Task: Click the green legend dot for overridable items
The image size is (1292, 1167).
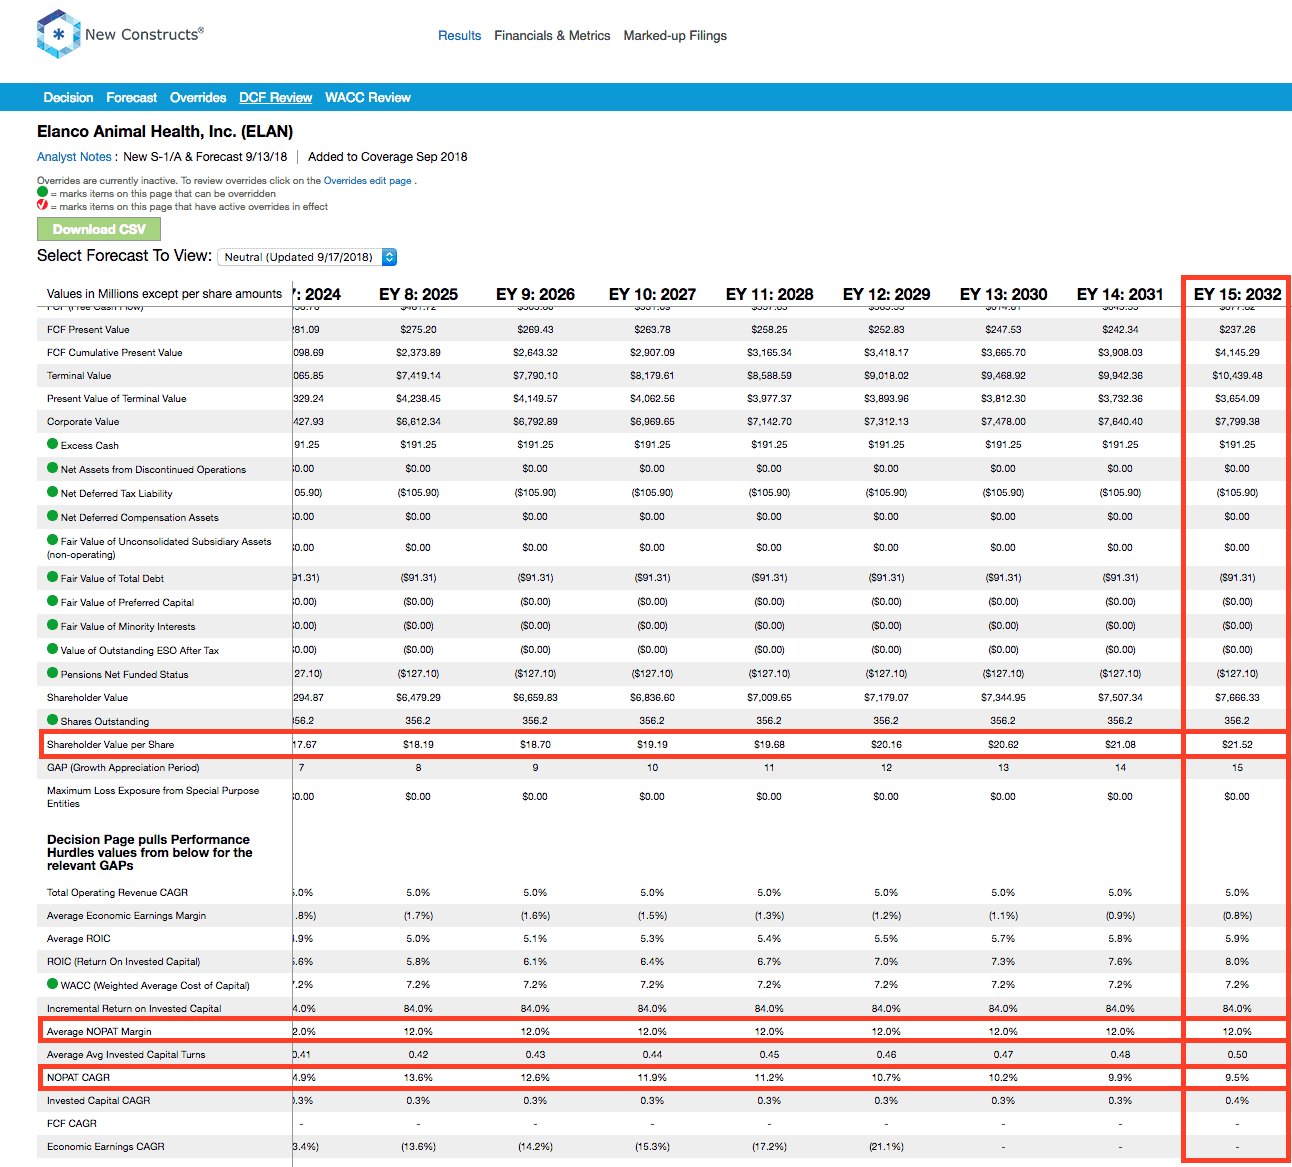Action: [42, 192]
